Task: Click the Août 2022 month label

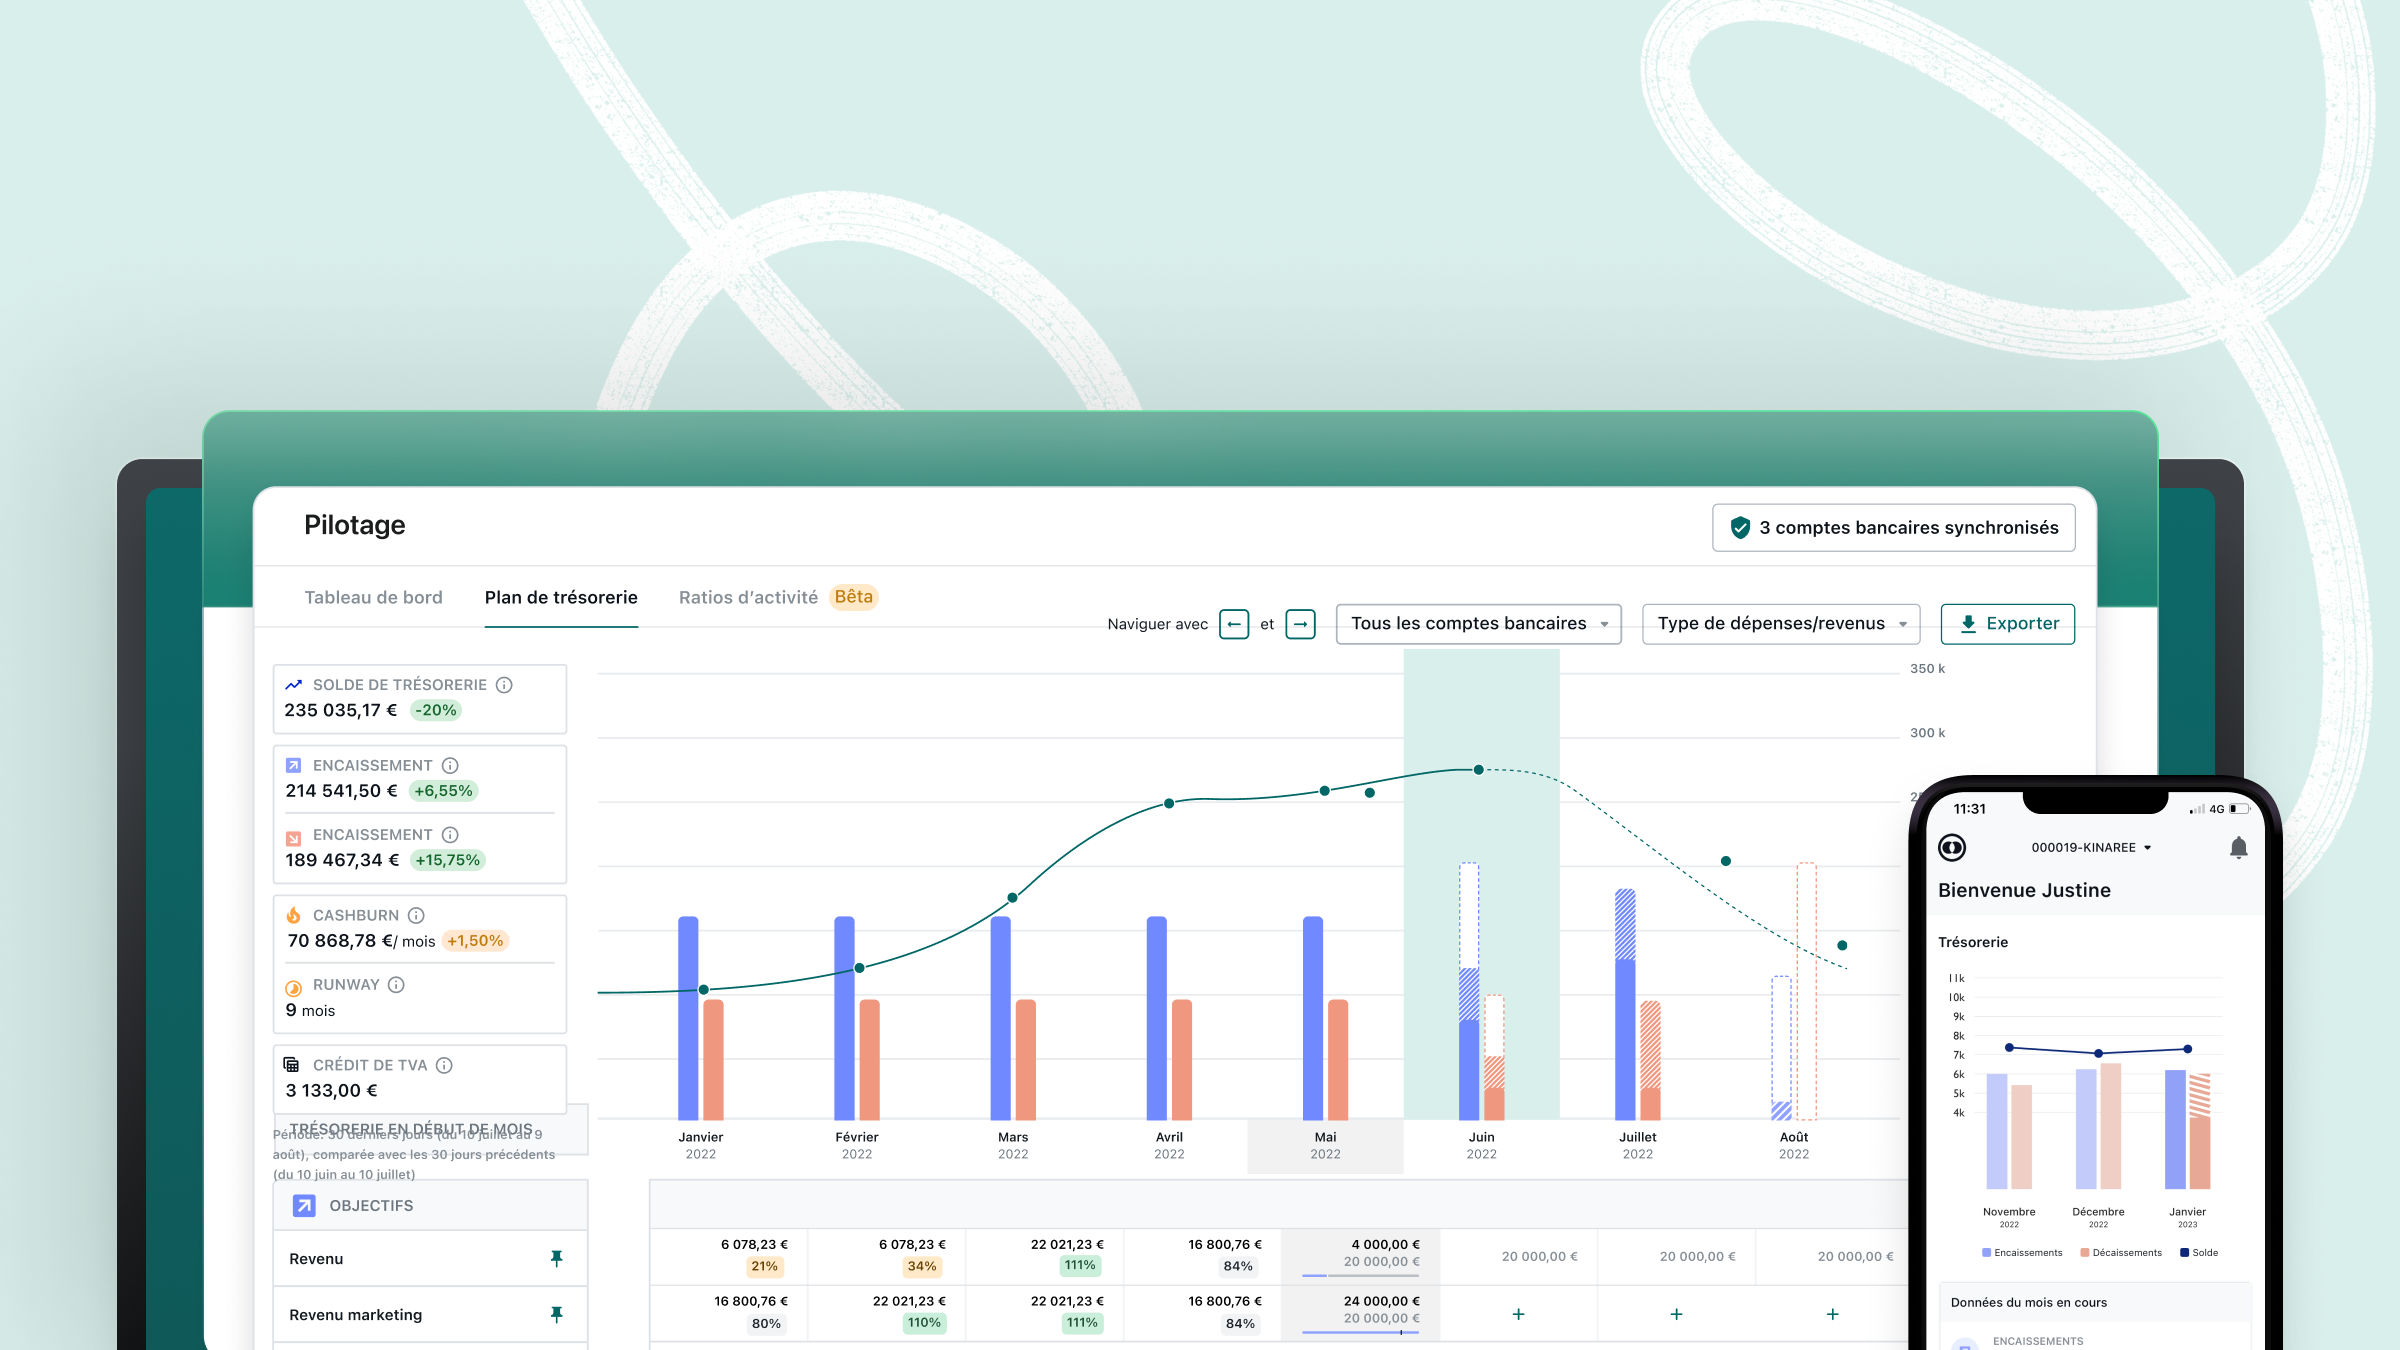Action: [x=1793, y=1145]
